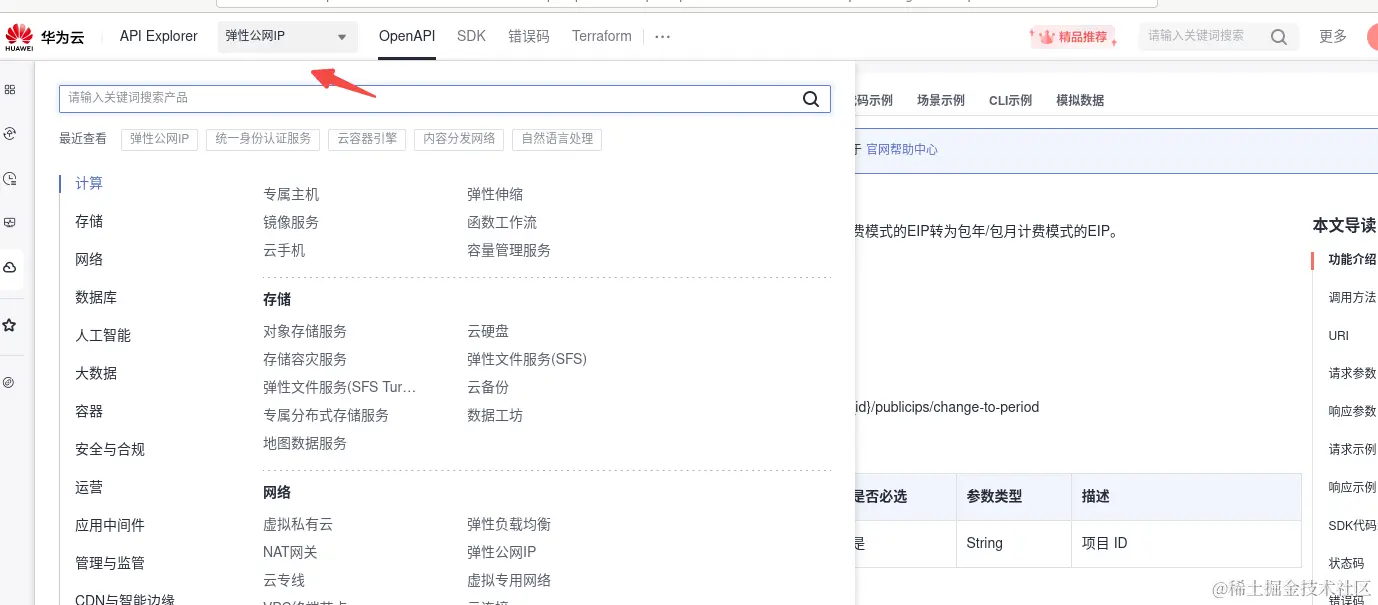This screenshot has width=1378, height=605.
Task: Choose recent tag 自然语言处理
Action: pos(557,139)
